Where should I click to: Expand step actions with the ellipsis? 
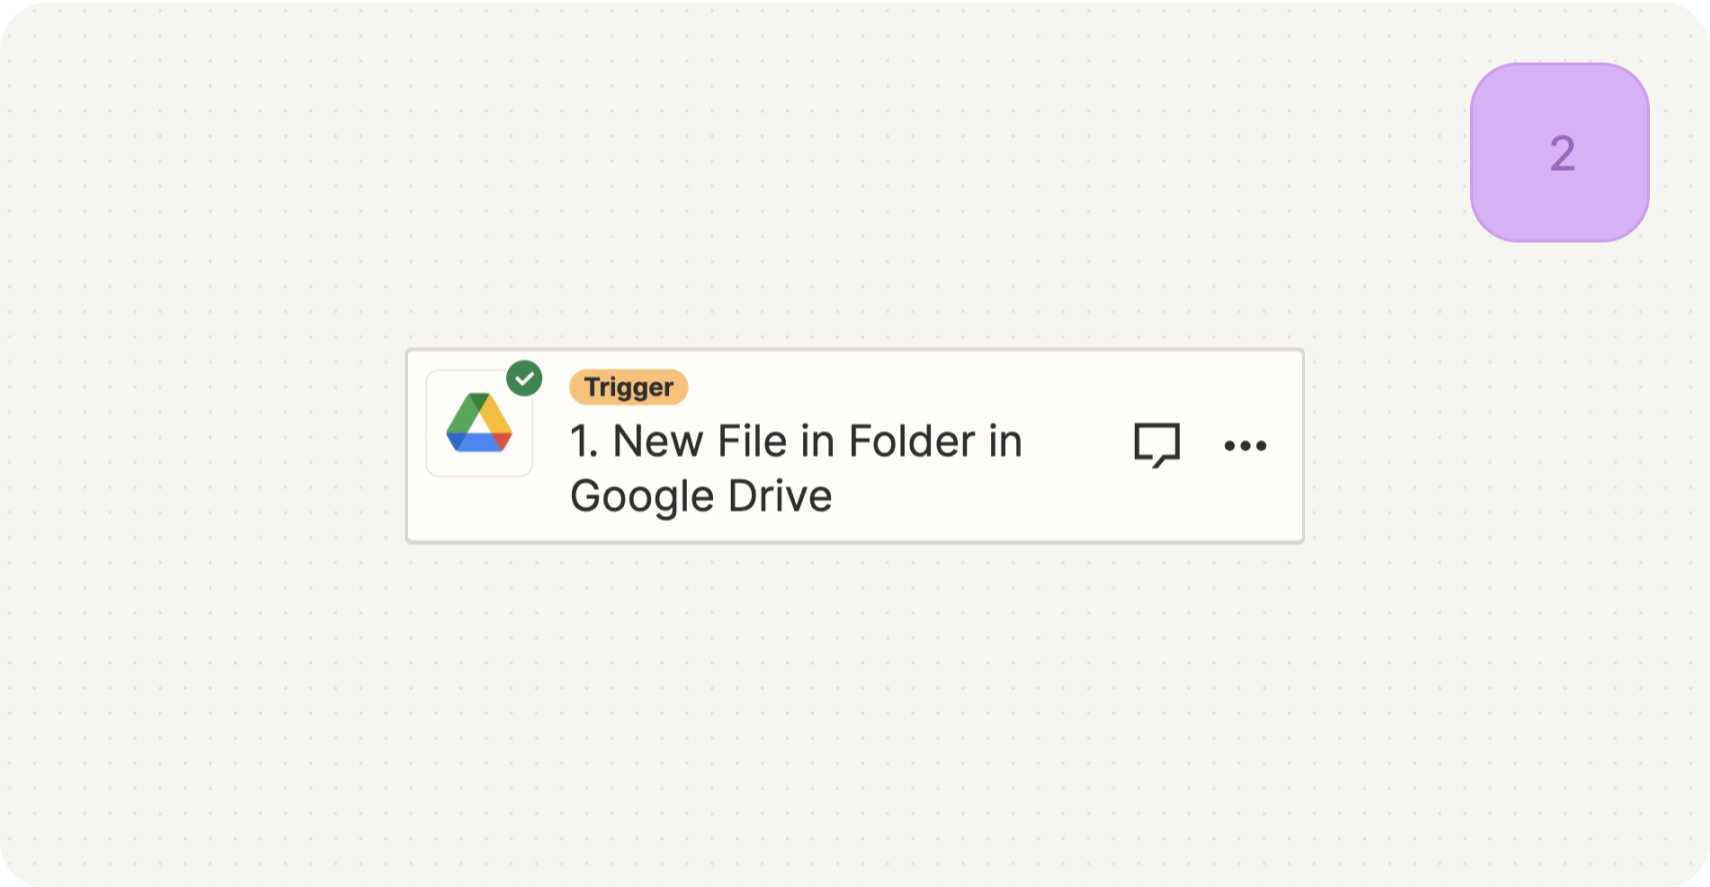point(1245,446)
